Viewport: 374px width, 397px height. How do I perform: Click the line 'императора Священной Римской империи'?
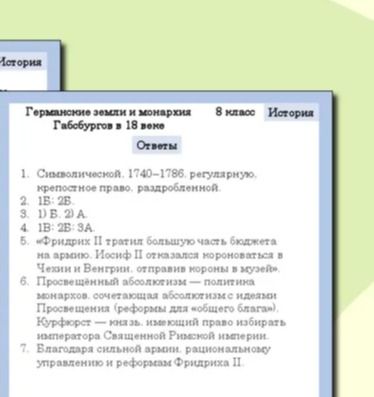pos(153,336)
